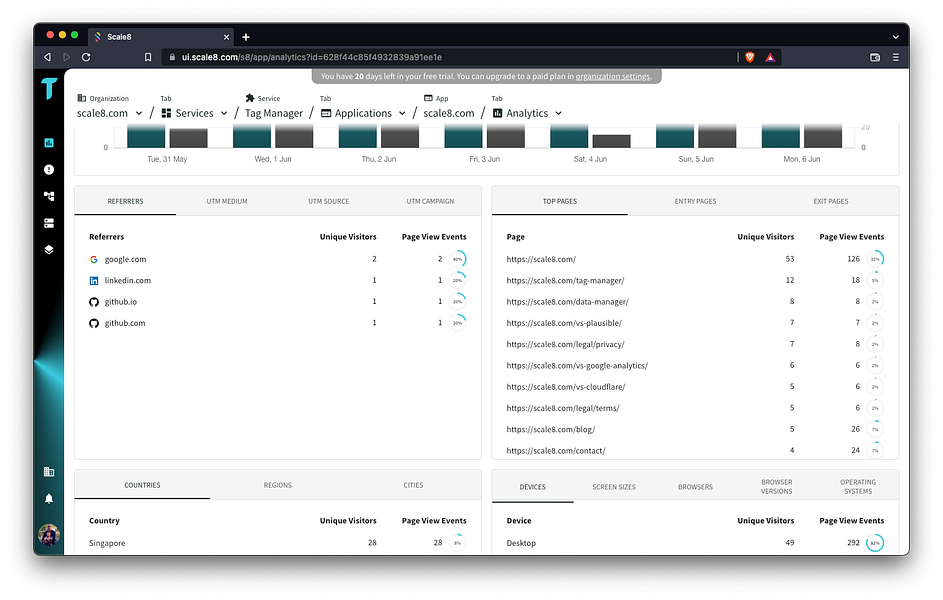Screen dimensions: 943x600
Task: Click the https://scale8.com/ 35% progress ring
Action: click(875, 259)
